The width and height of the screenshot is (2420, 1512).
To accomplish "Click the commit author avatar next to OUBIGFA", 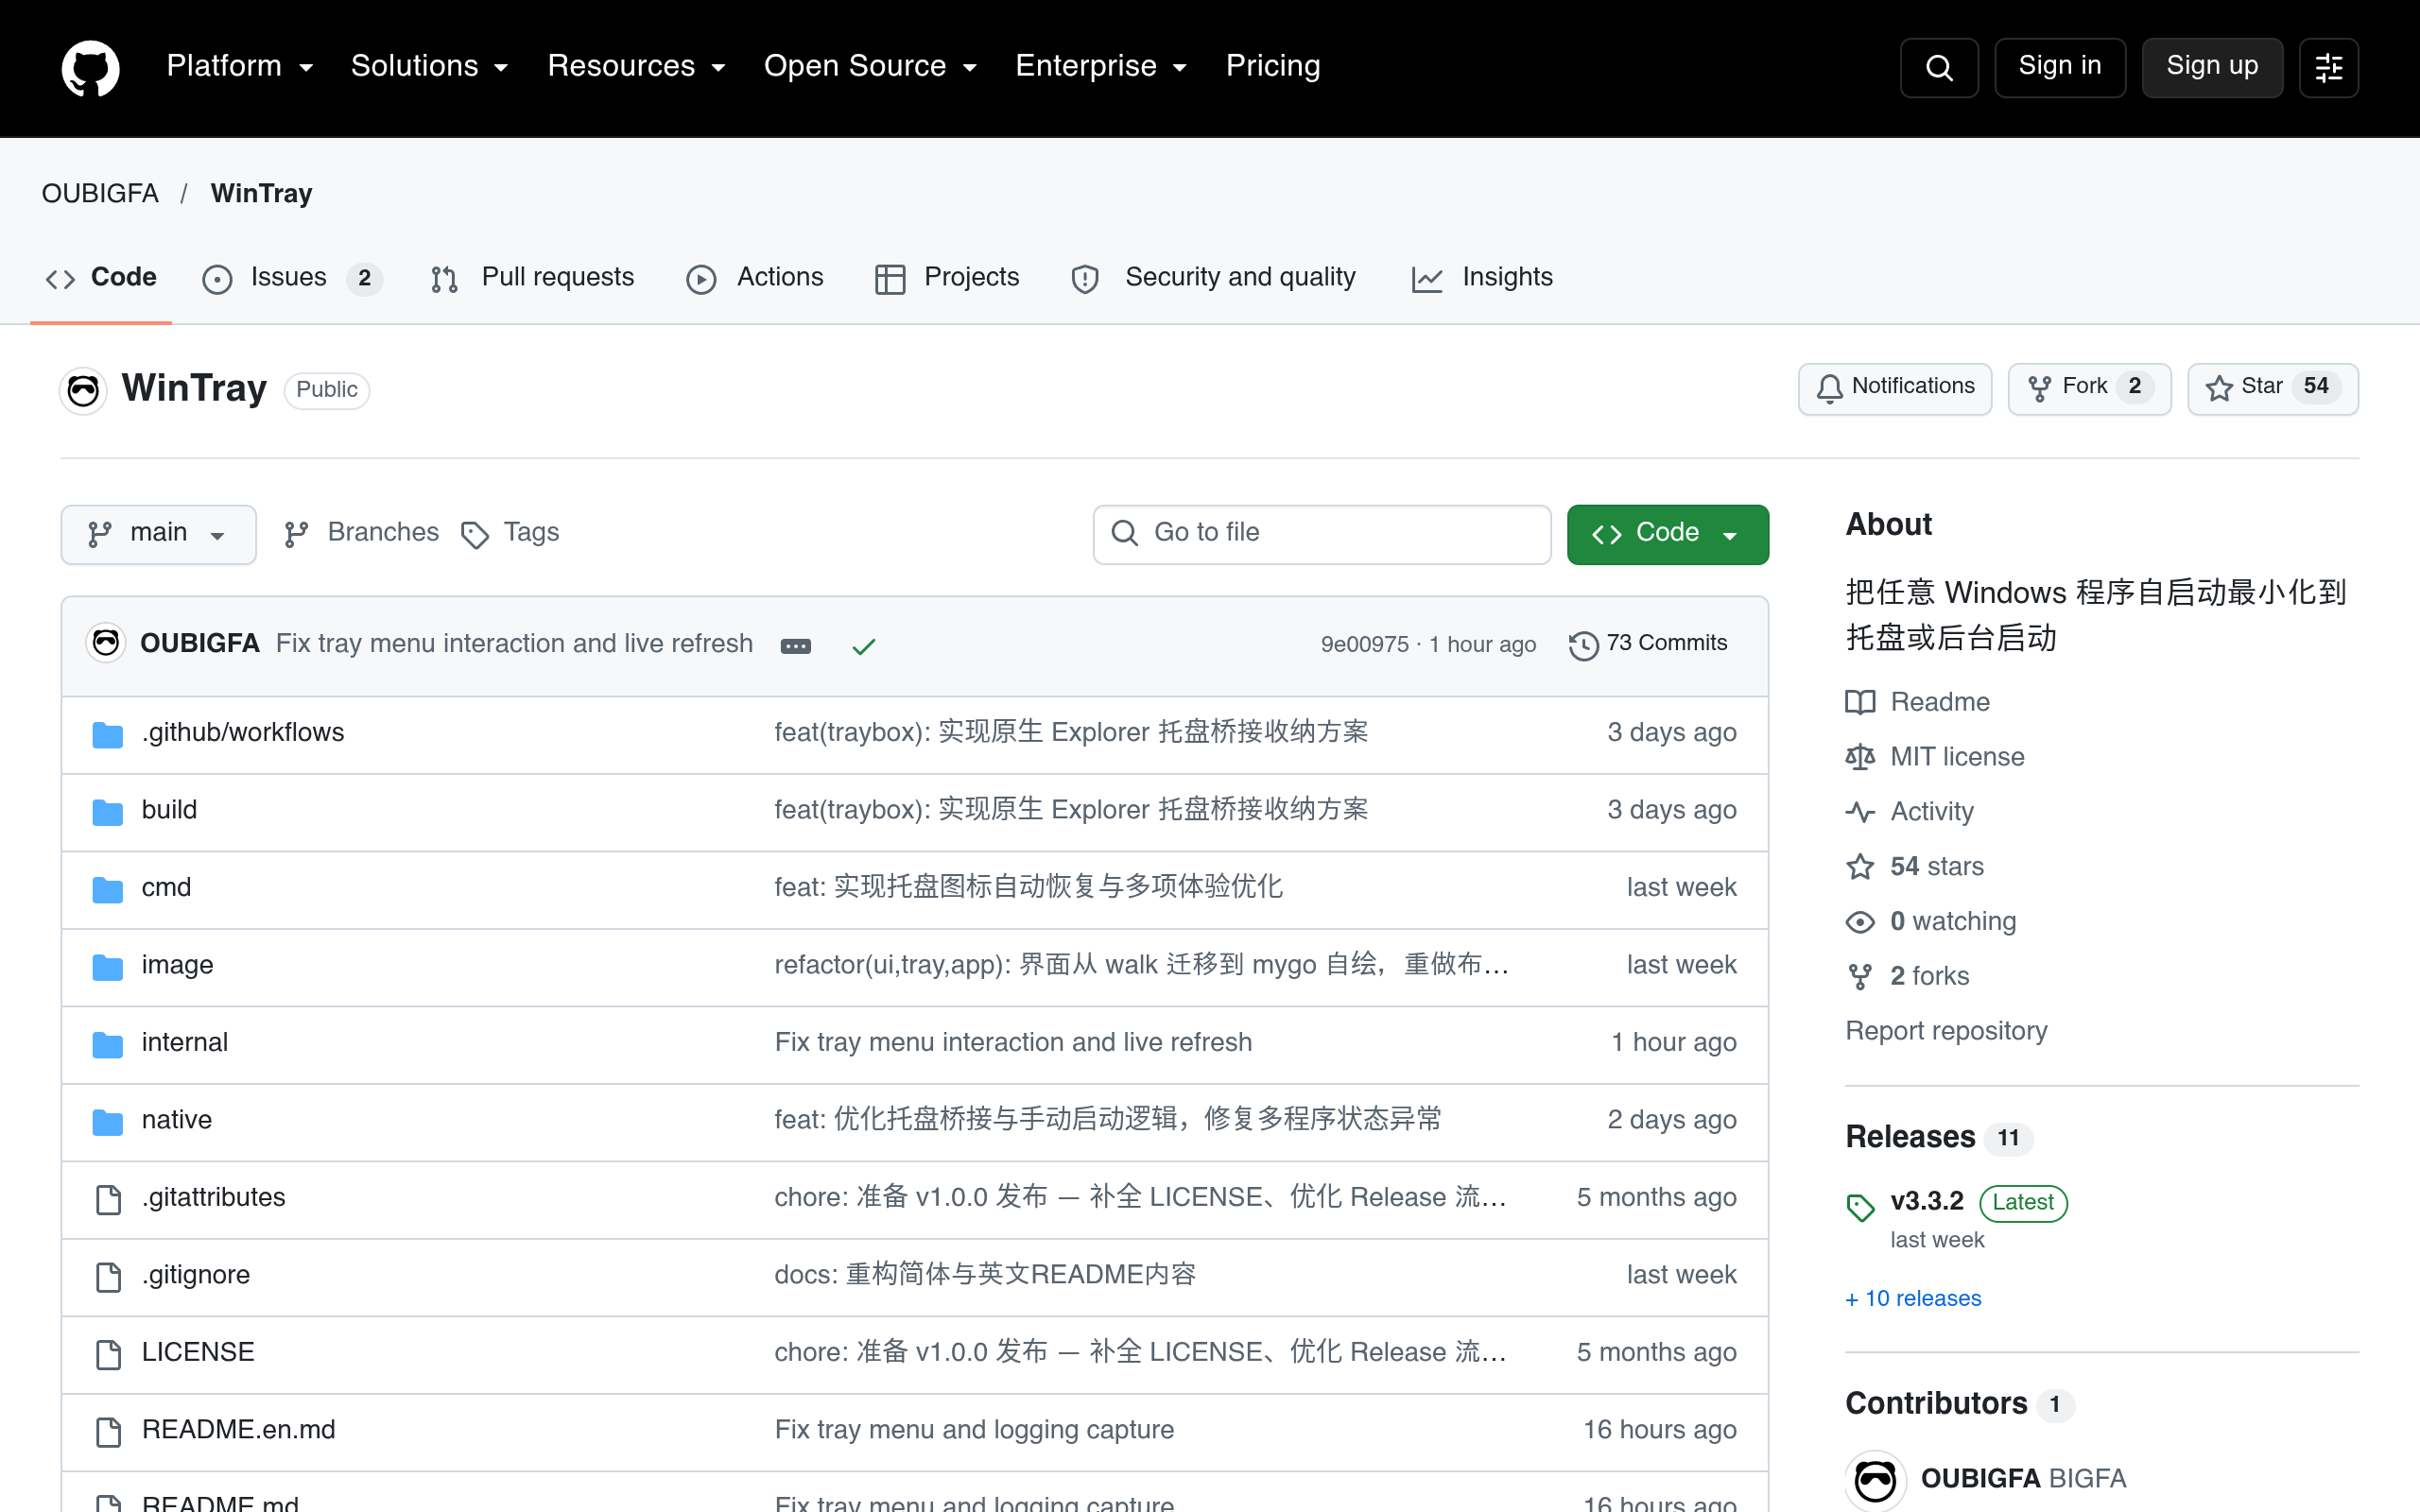I will [106, 643].
